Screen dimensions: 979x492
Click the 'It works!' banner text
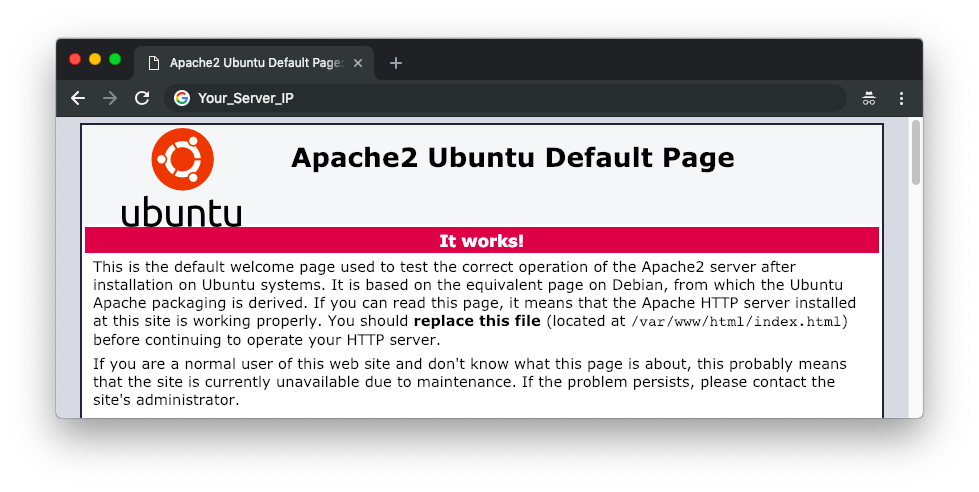click(x=481, y=241)
